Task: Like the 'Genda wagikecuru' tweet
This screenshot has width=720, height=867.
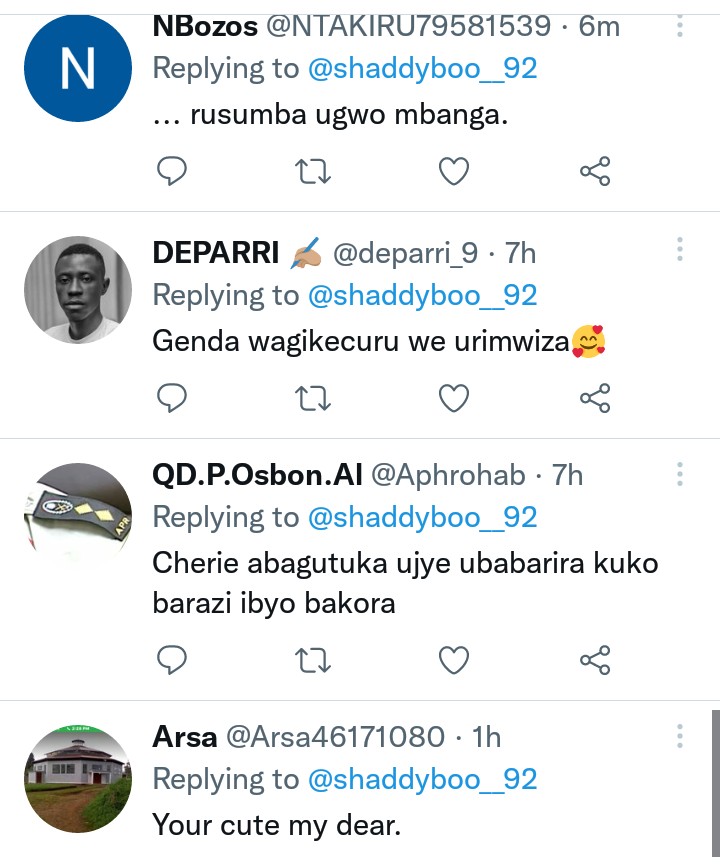Action: 454,399
